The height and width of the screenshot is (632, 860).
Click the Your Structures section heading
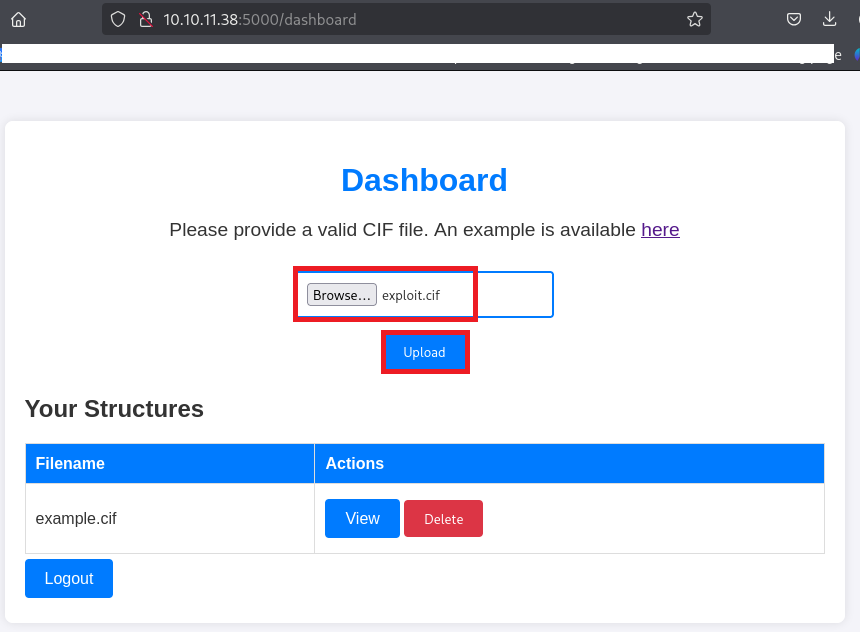pos(114,409)
